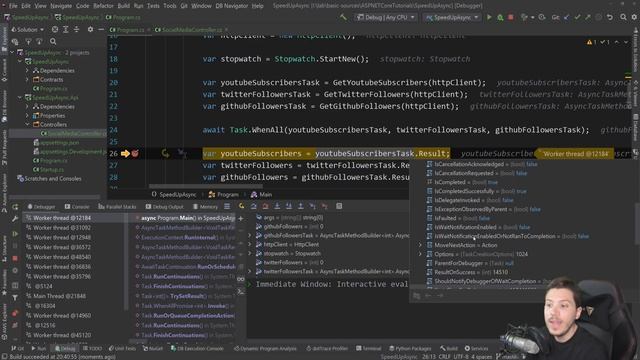The width and height of the screenshot is (640, 360).
Task: Click the Build hammer icon
Action: coord(343,17)
